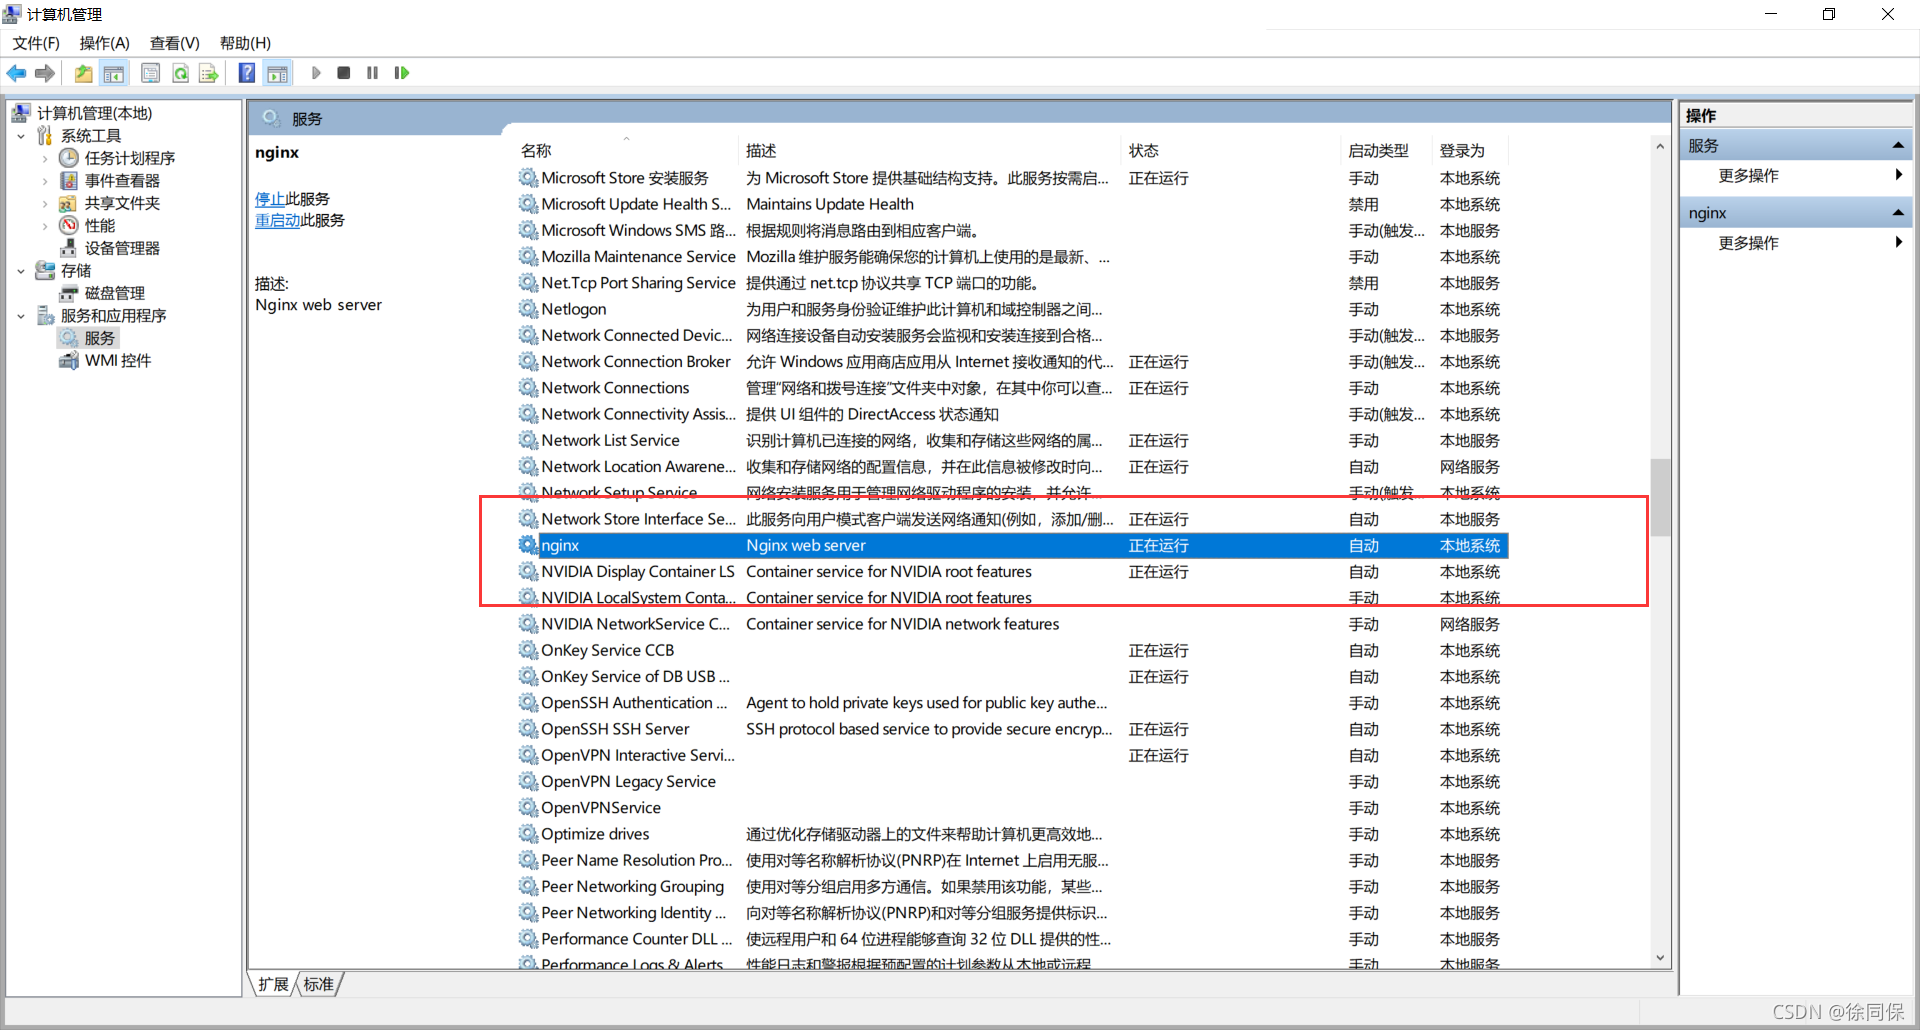Click the Refresh toolbar icon
This screenshot has height=1030, width=1920.
180,73
